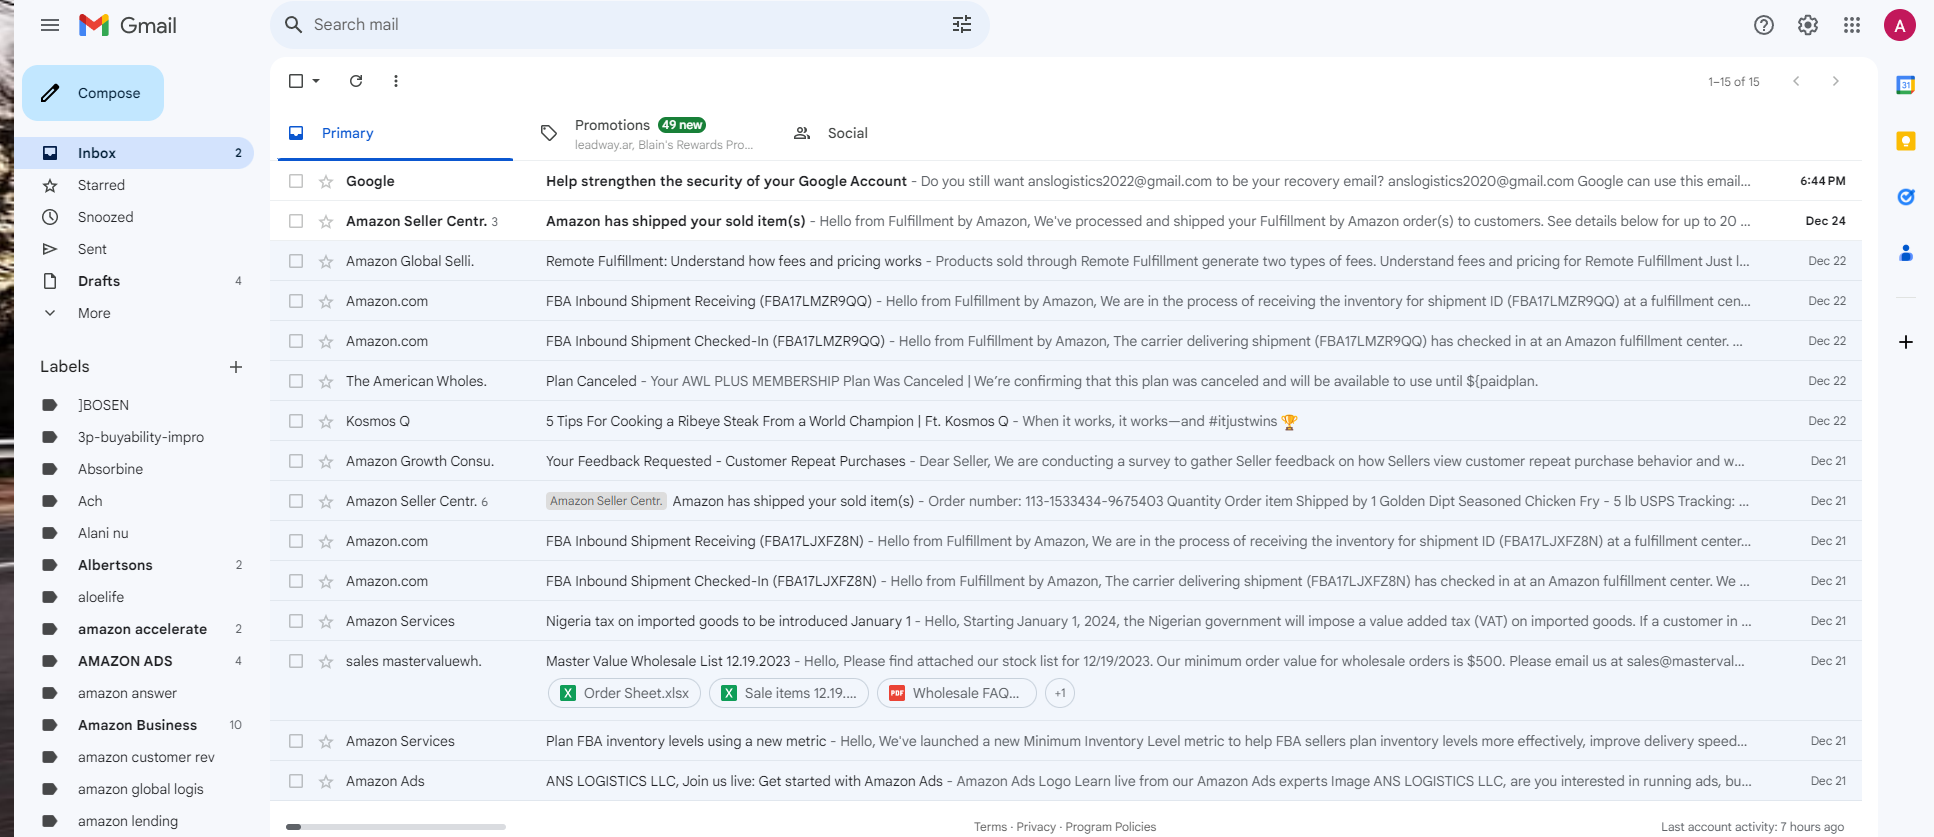Expand More in the sidebar
The image size is (1934, 837).
pos(94,313)
